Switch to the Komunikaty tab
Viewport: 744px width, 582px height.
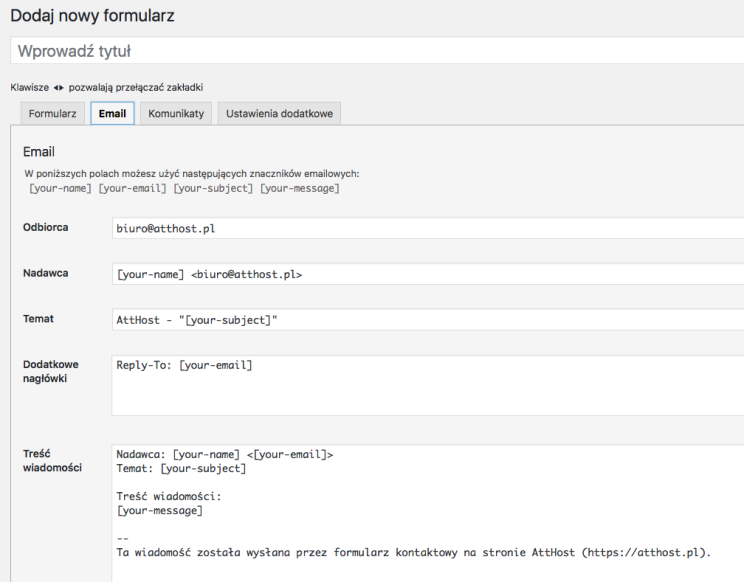(176, 113)
